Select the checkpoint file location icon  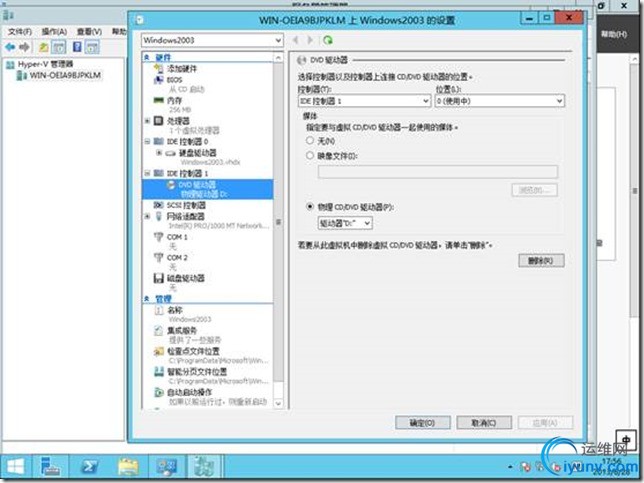coord(159,351)
